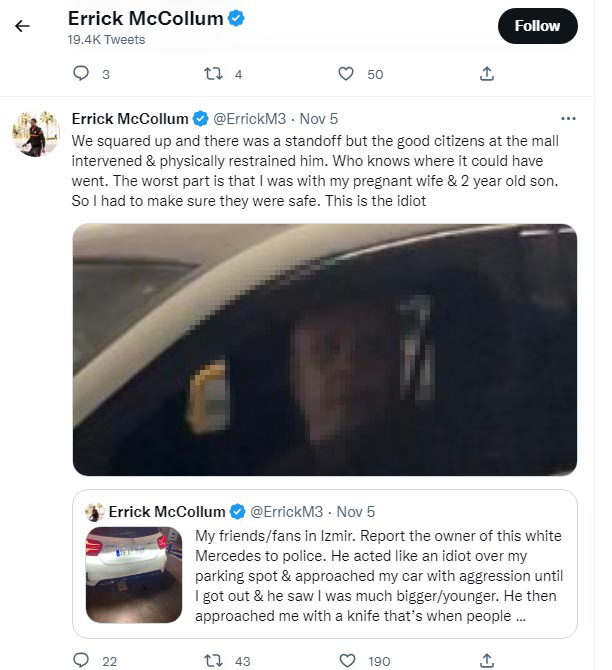Go back using the left arrow

[22, 27]
